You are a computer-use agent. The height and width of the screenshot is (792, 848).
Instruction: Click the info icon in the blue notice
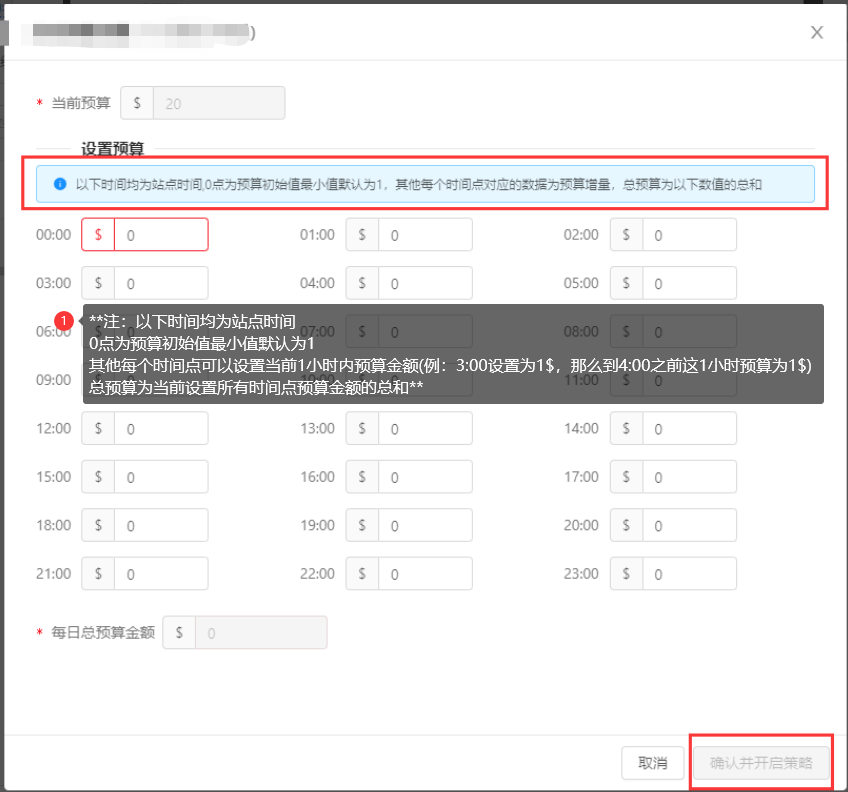click(x=60, y=184)
